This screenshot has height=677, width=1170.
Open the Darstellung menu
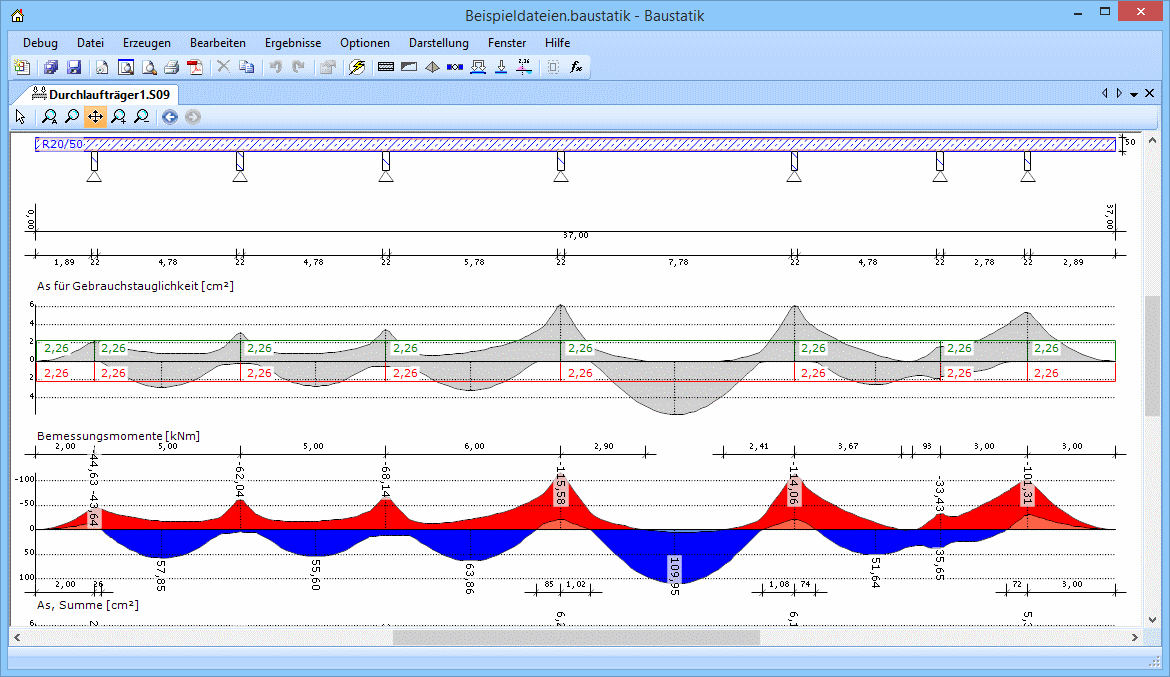(x=438, y=43)
